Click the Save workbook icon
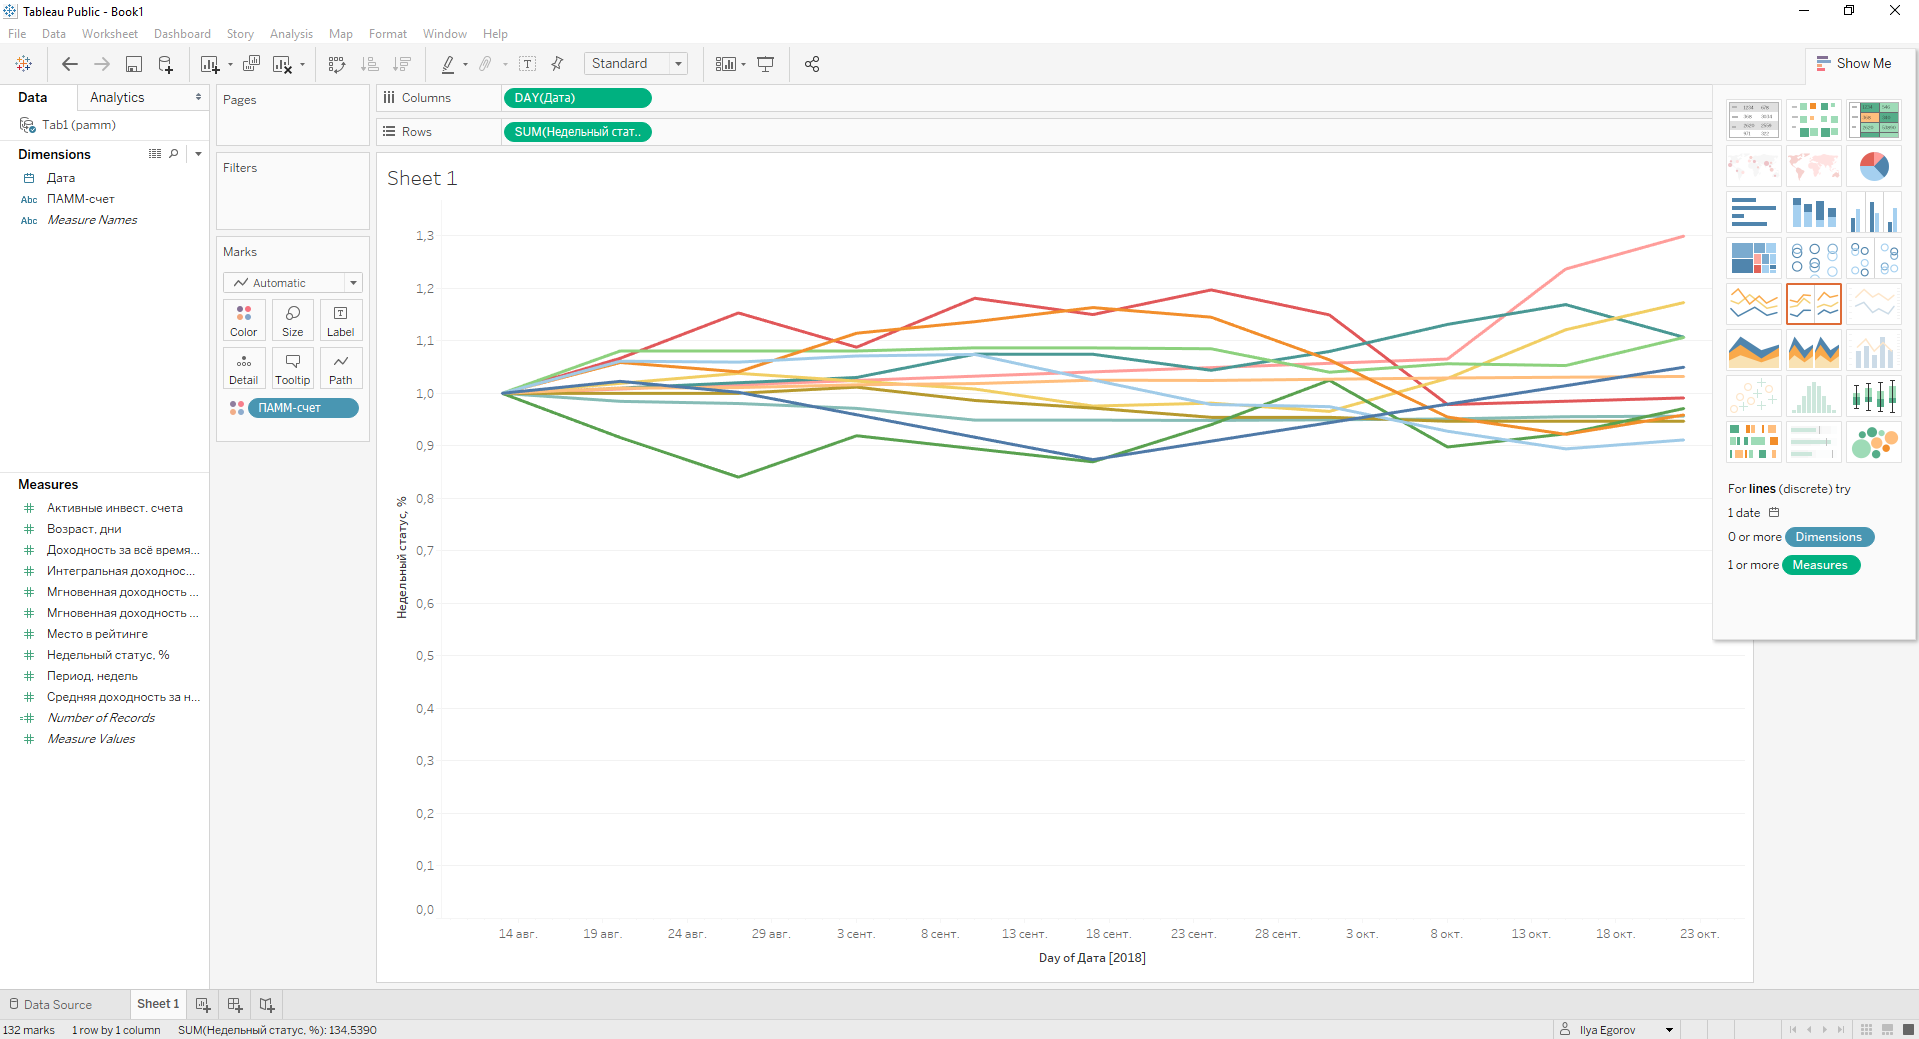1919x1039 pixels. (133, 64)
